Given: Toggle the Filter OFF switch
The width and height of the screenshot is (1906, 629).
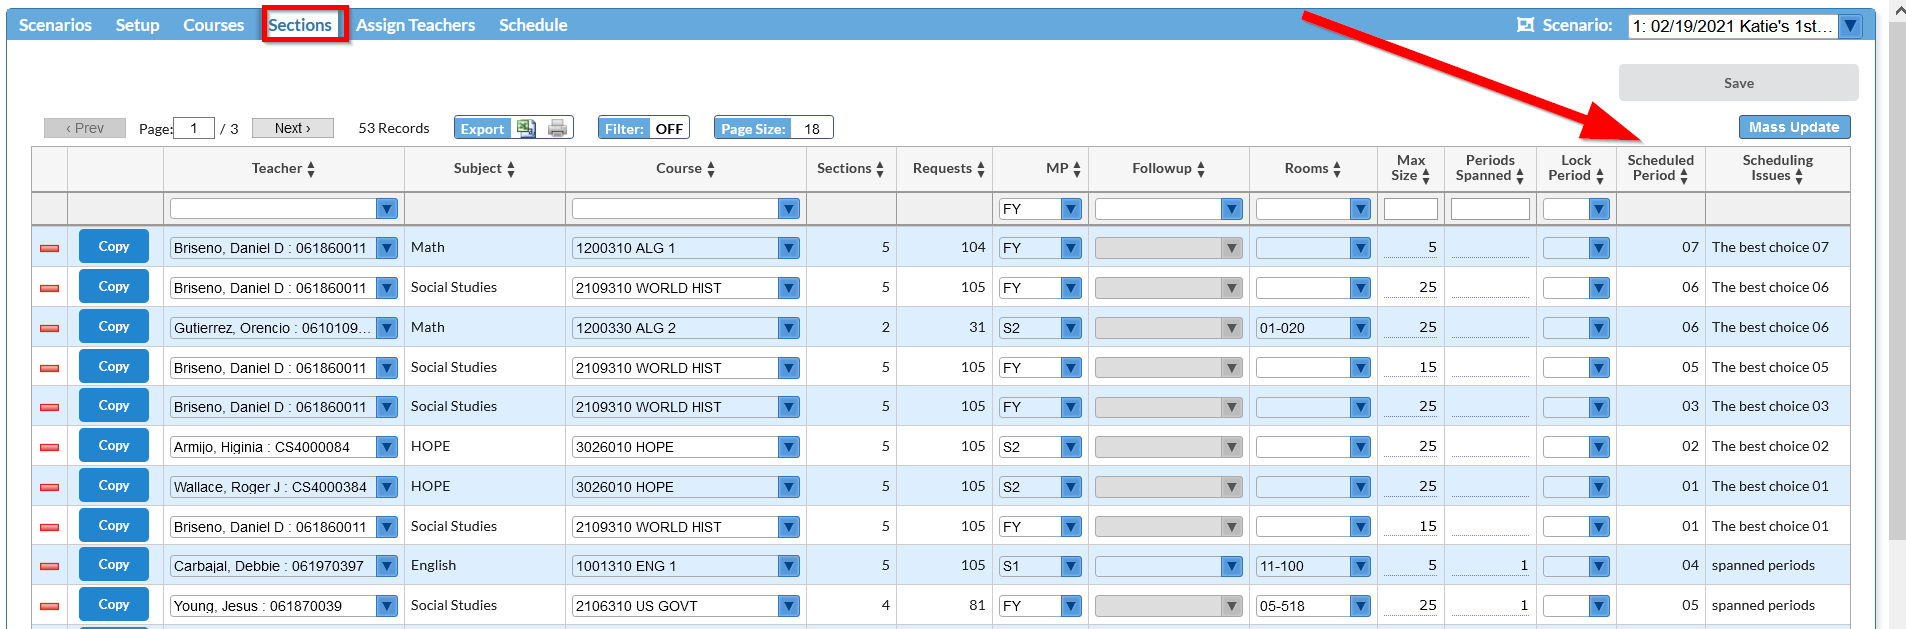Looking at the screenshot, I should (x=668, y=128).
